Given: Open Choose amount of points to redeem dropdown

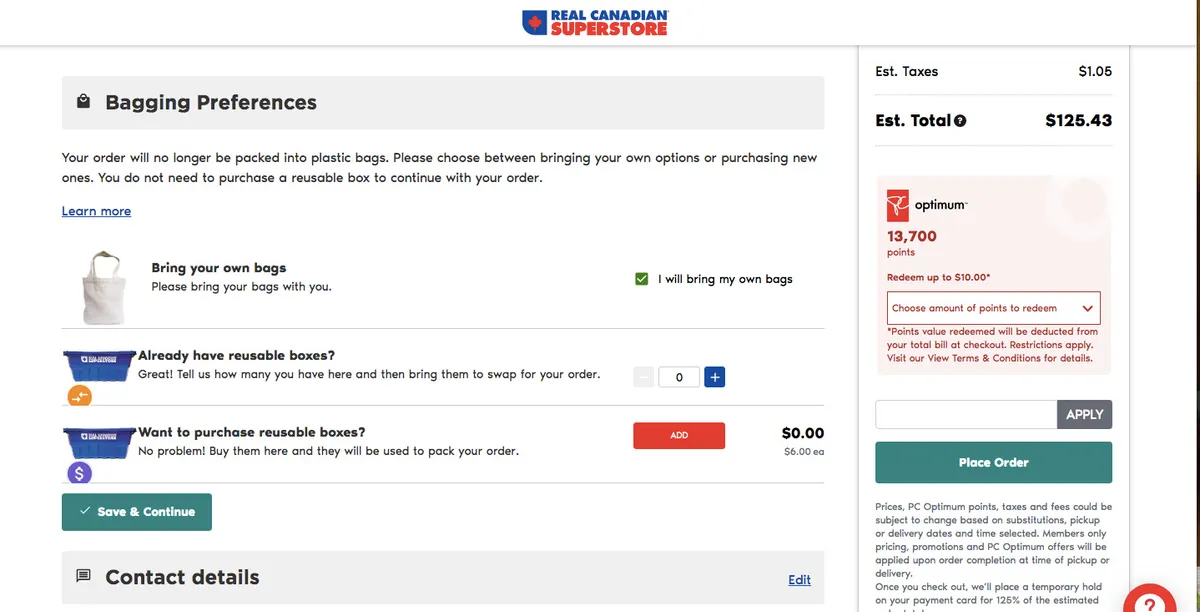Looking at the screenshot, I should 994,308.
